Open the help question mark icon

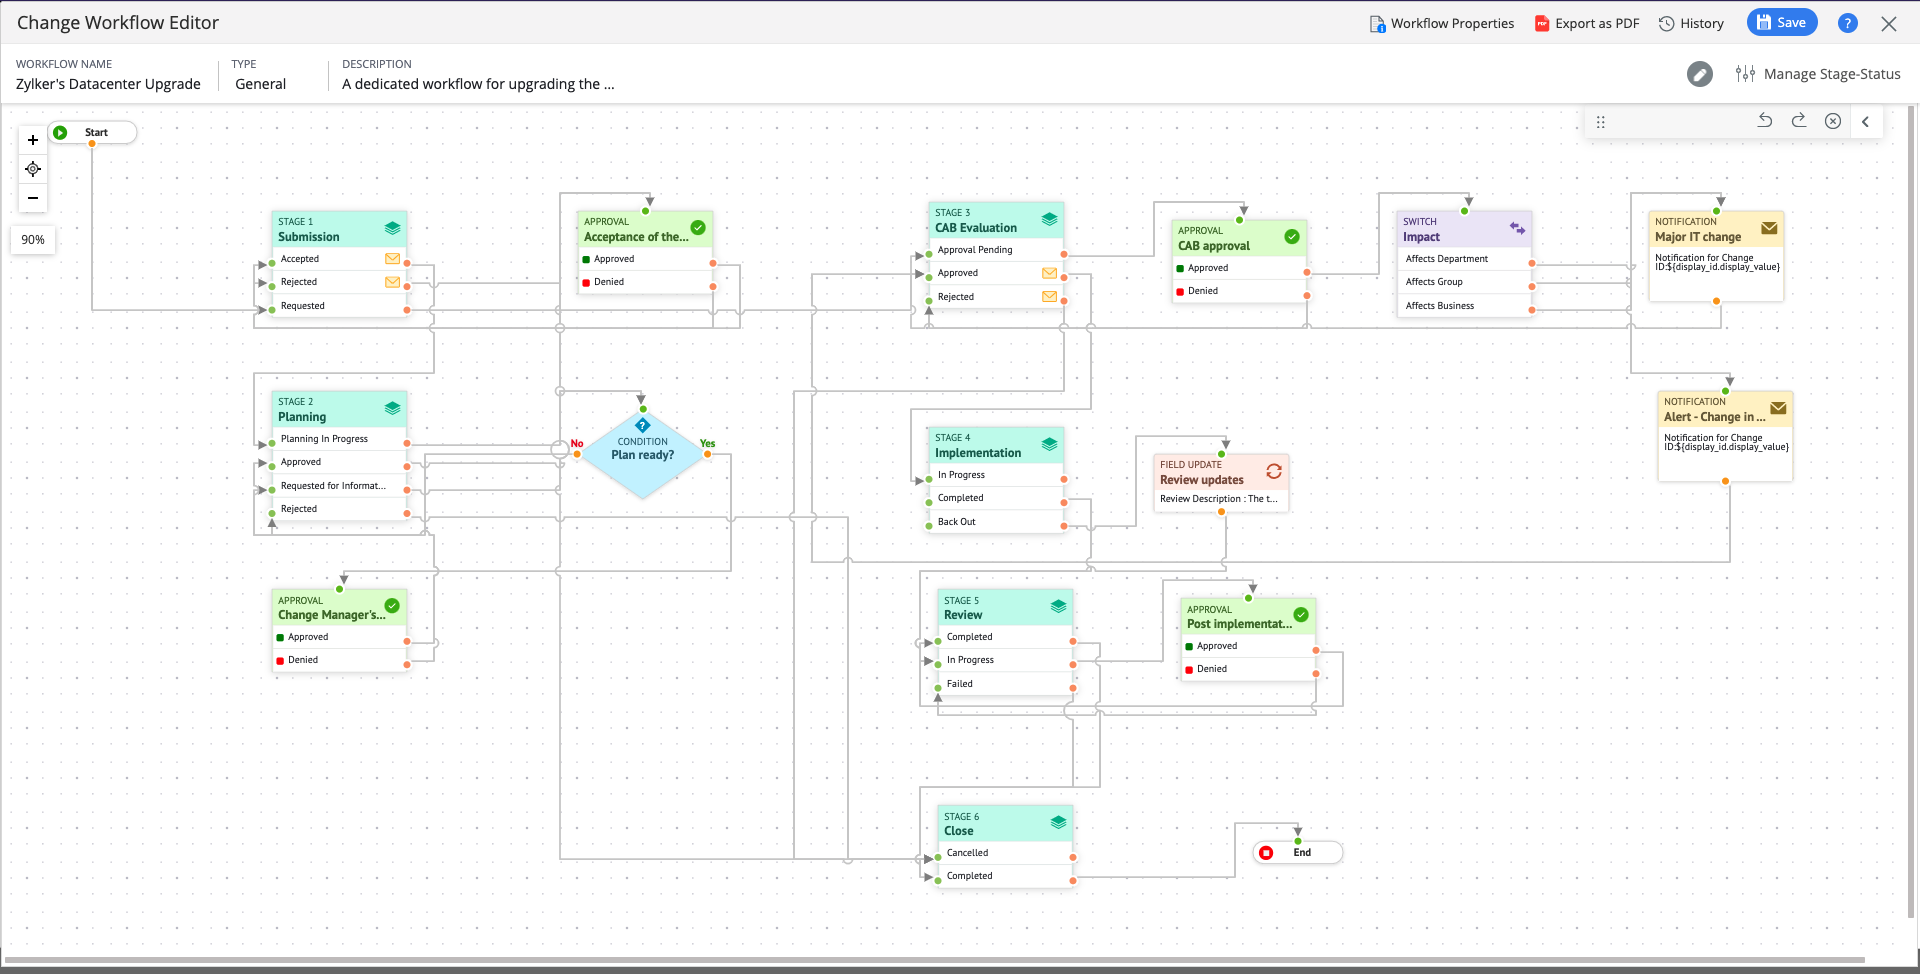click(x=1848, y=23)
